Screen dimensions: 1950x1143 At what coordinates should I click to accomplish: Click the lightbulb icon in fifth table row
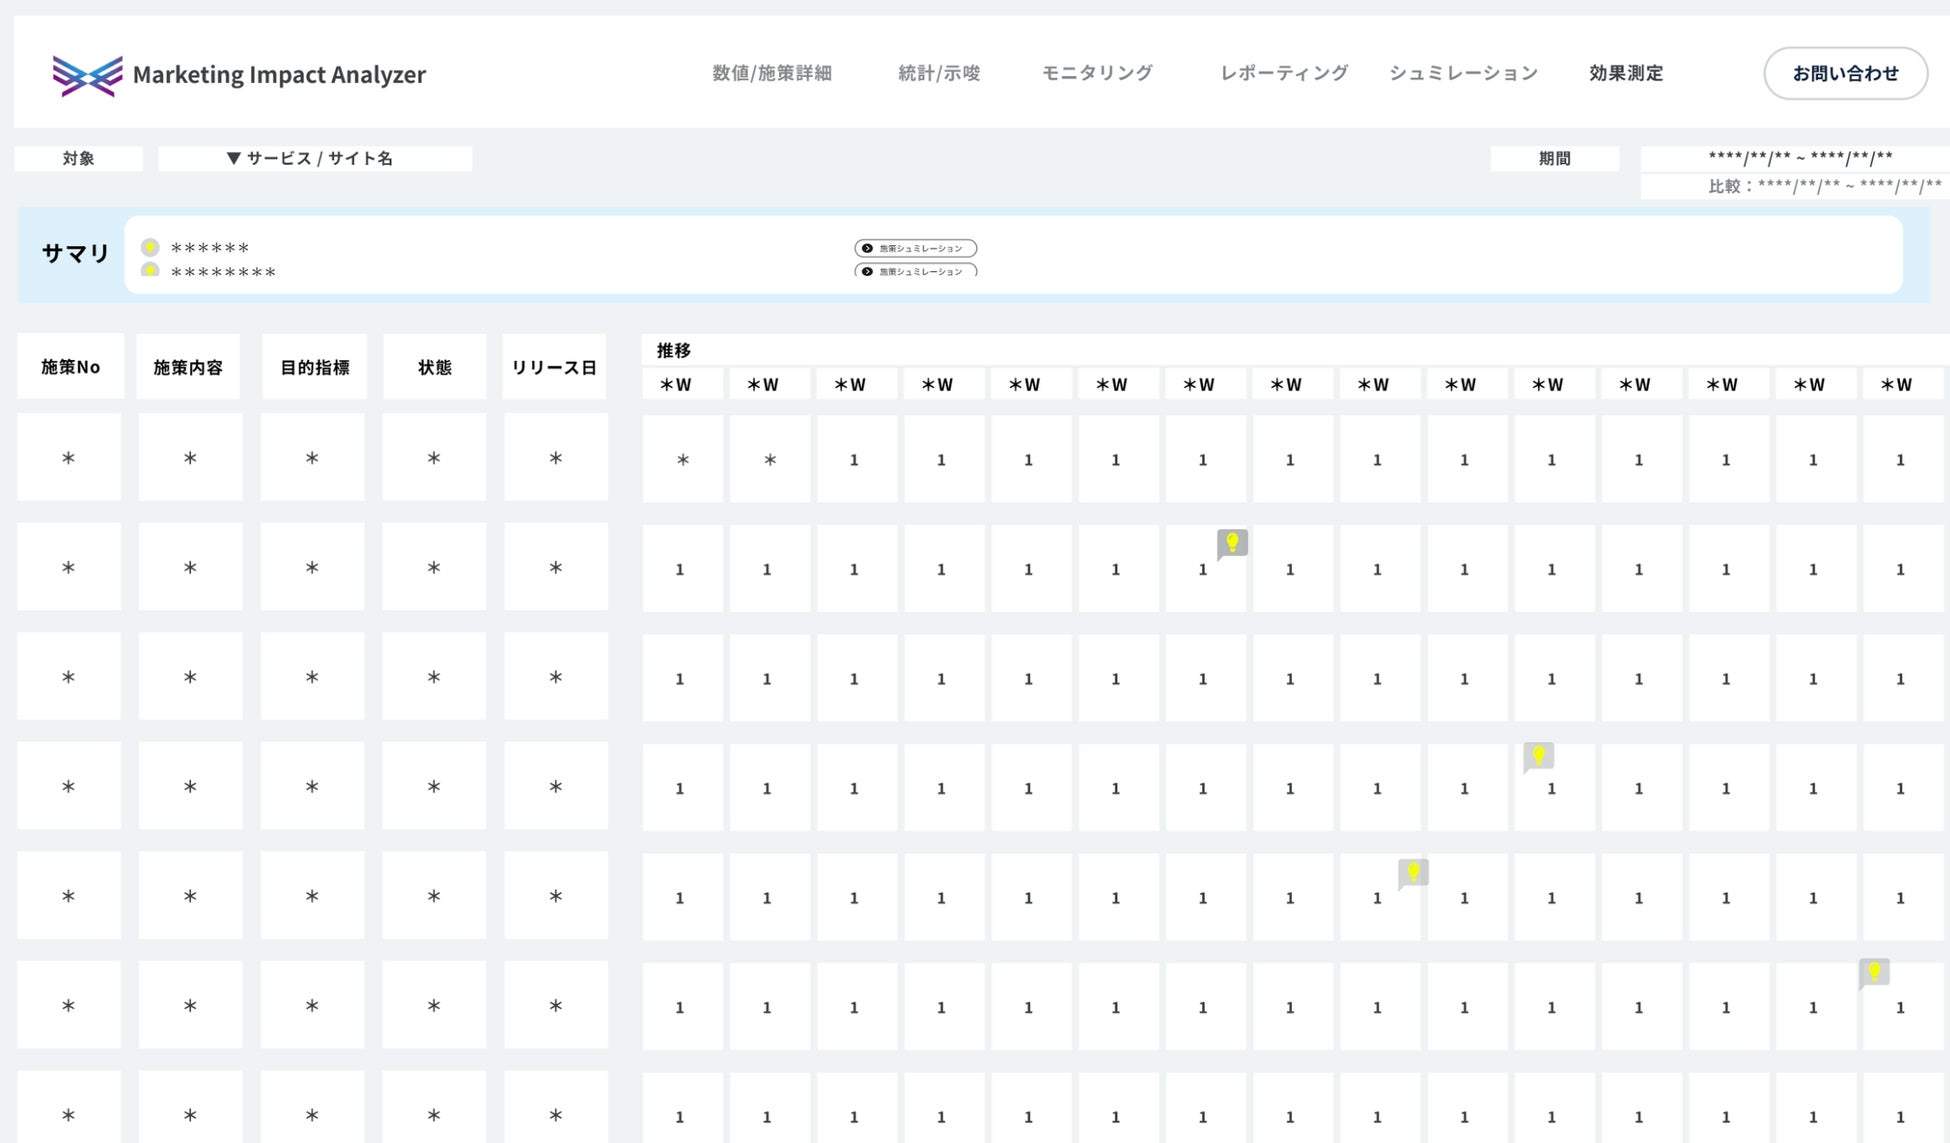coord(1413,873)
